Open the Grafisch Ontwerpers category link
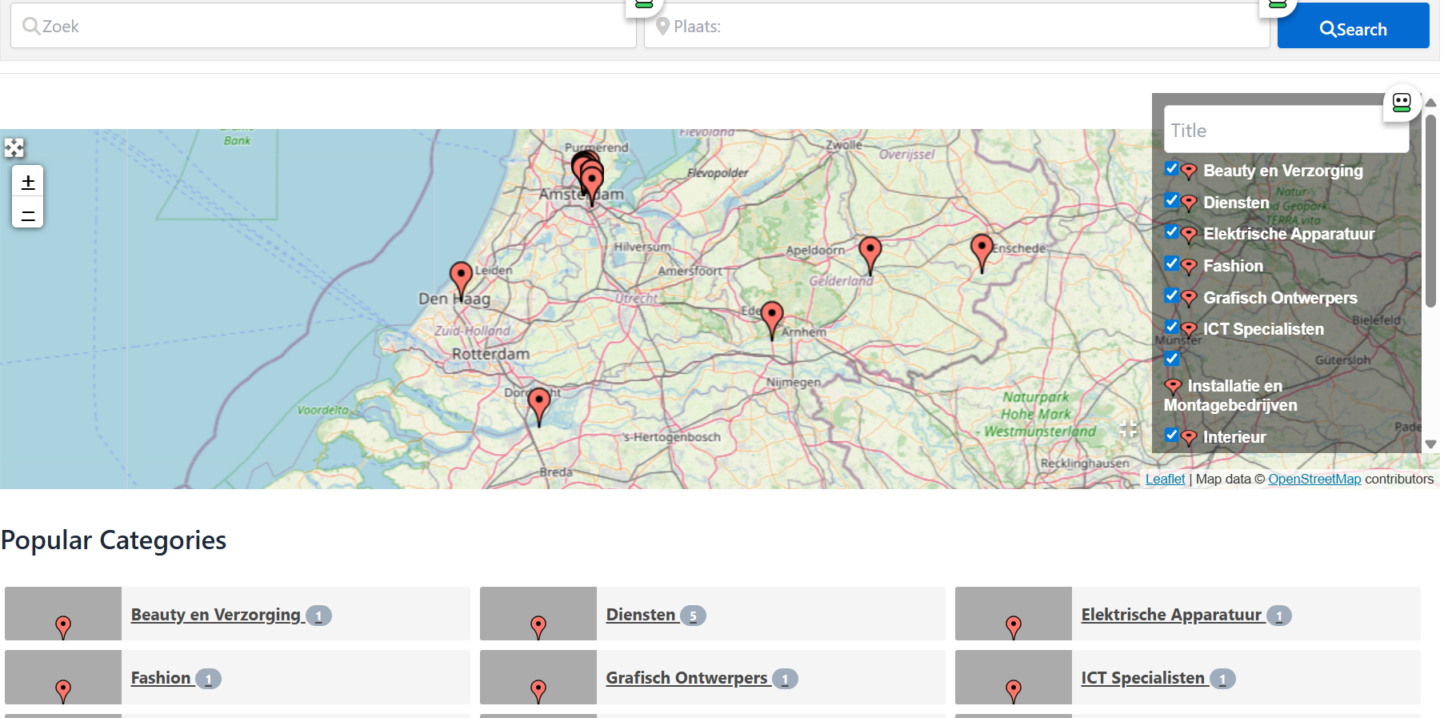 [x=686, y=678]
